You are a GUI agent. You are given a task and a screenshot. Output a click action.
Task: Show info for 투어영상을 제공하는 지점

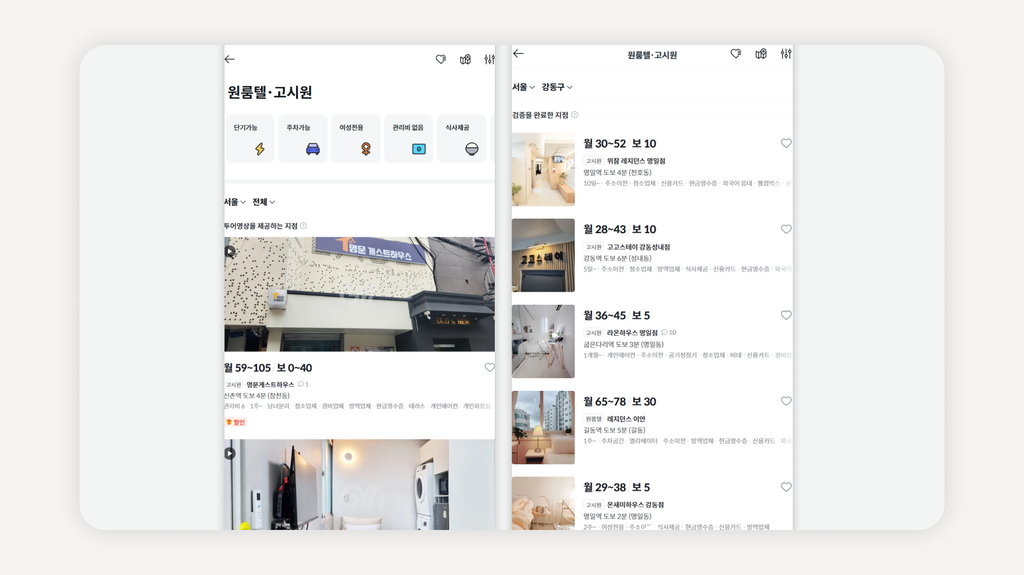click(x=303, y=226)
